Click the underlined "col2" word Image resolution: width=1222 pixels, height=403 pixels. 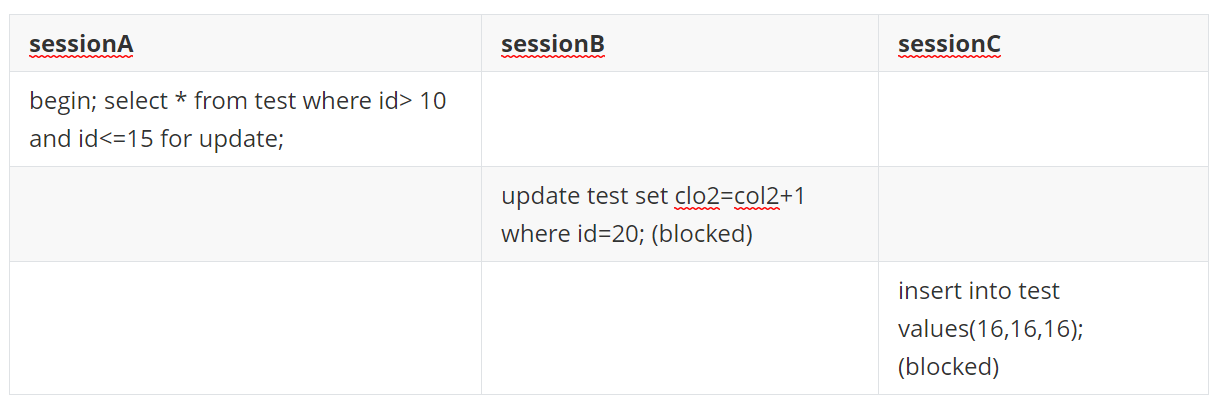click(756, 196)
